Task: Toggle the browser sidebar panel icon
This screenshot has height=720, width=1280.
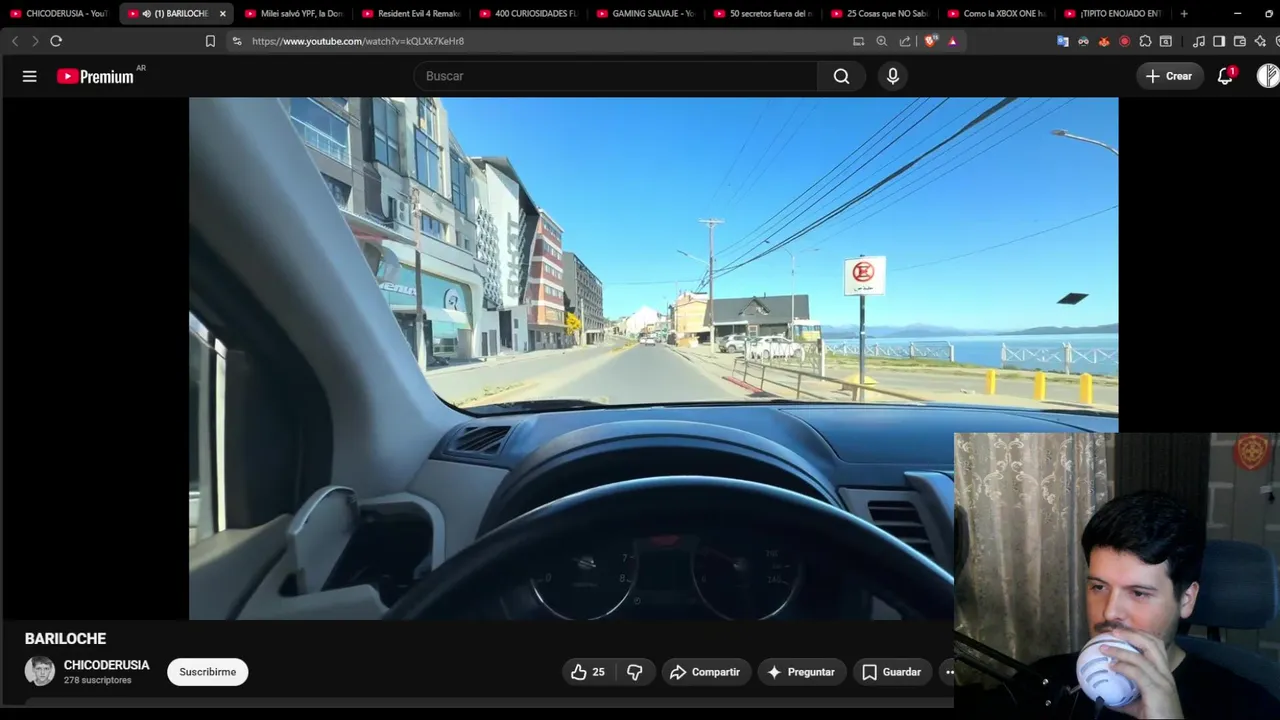Action: point(1219,41)
